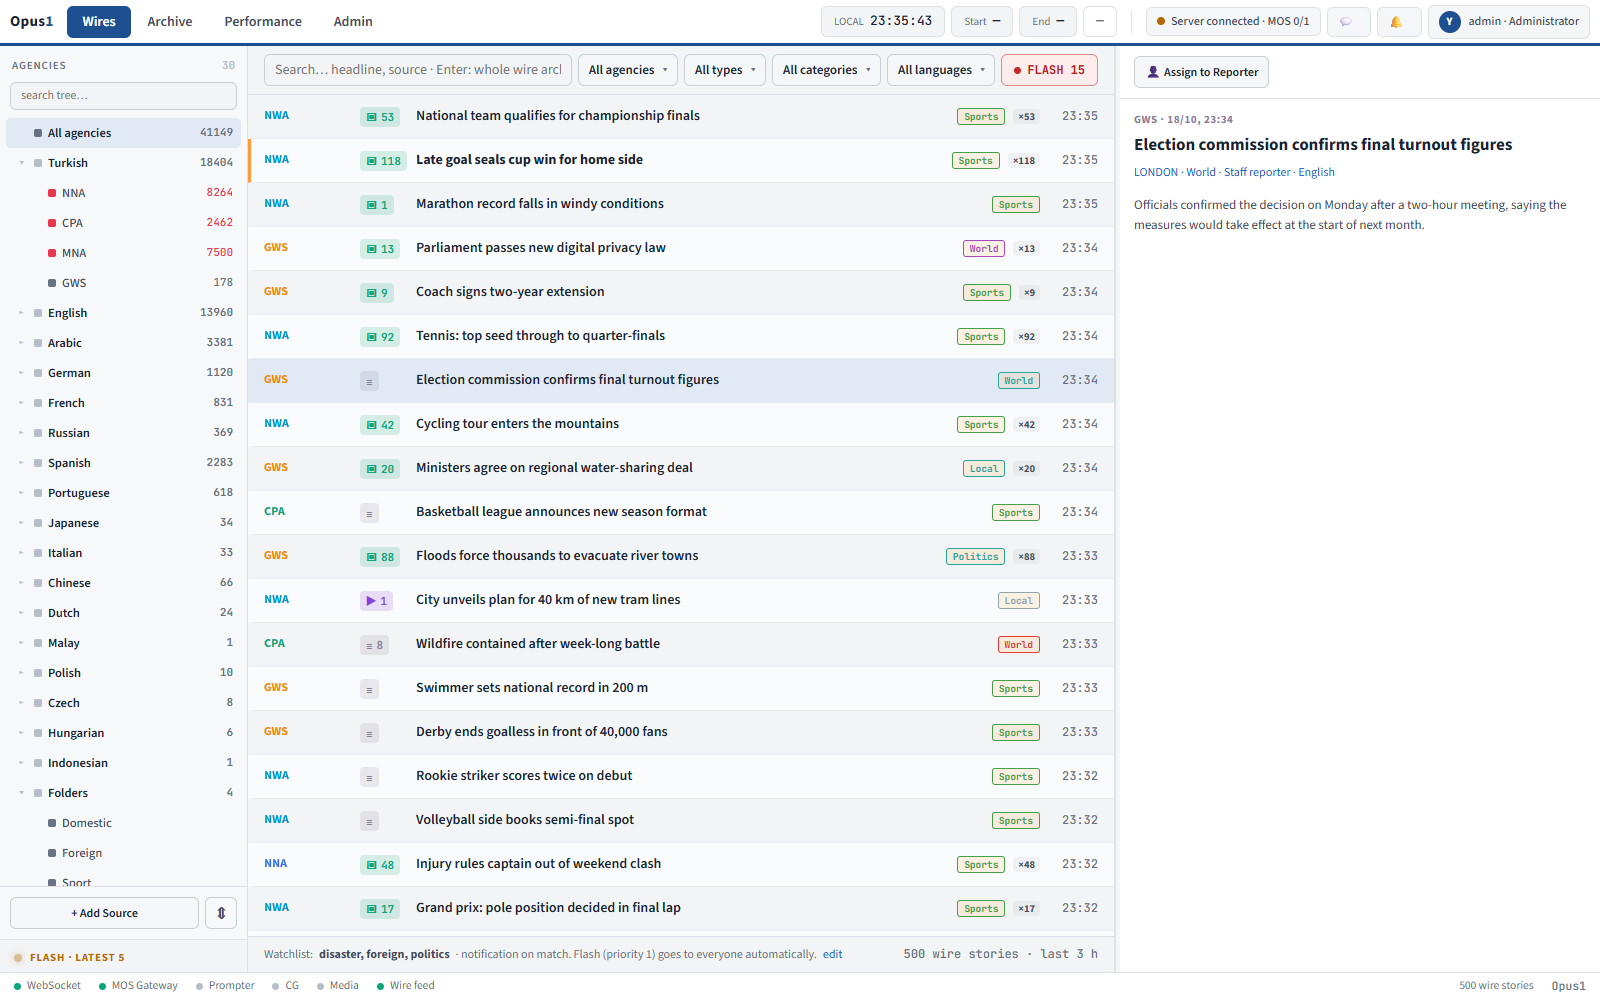The width and height of the screenshot is (1600, 1000).
Task: Open the chat messages icon
Action: coord(1347,21)
